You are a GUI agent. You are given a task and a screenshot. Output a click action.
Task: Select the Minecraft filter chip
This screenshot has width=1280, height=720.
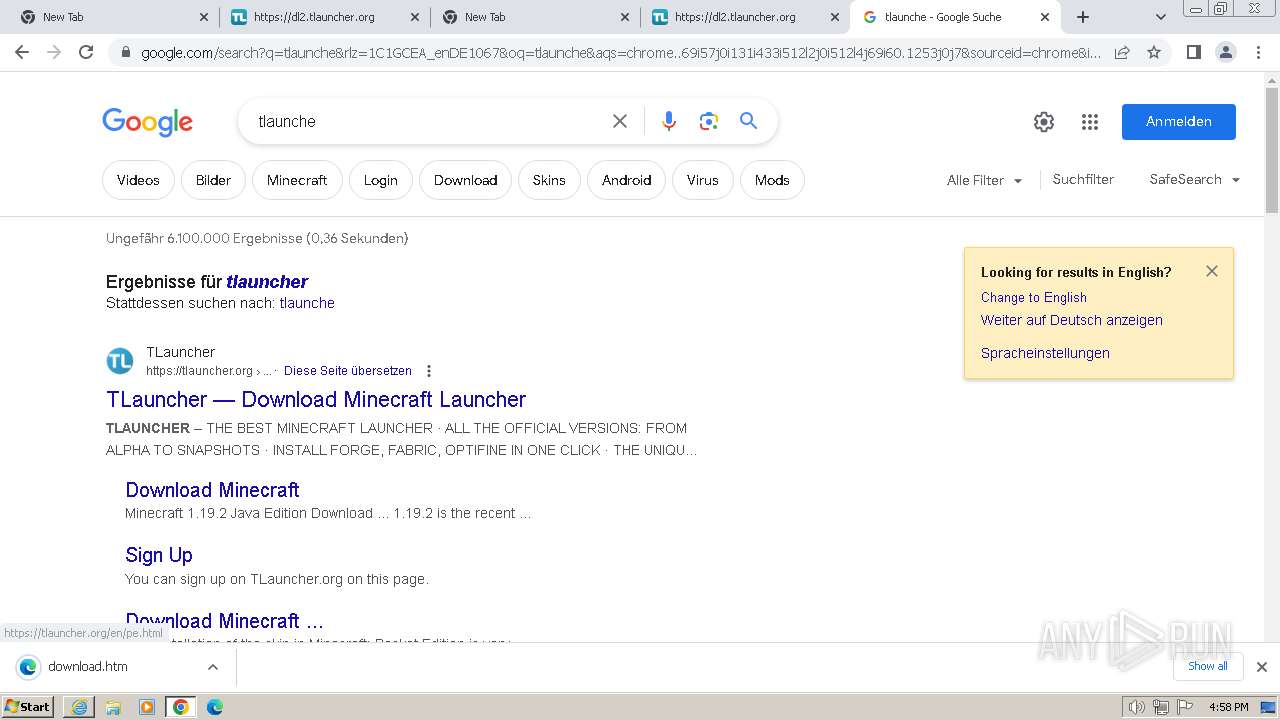[x=297, y=180]
